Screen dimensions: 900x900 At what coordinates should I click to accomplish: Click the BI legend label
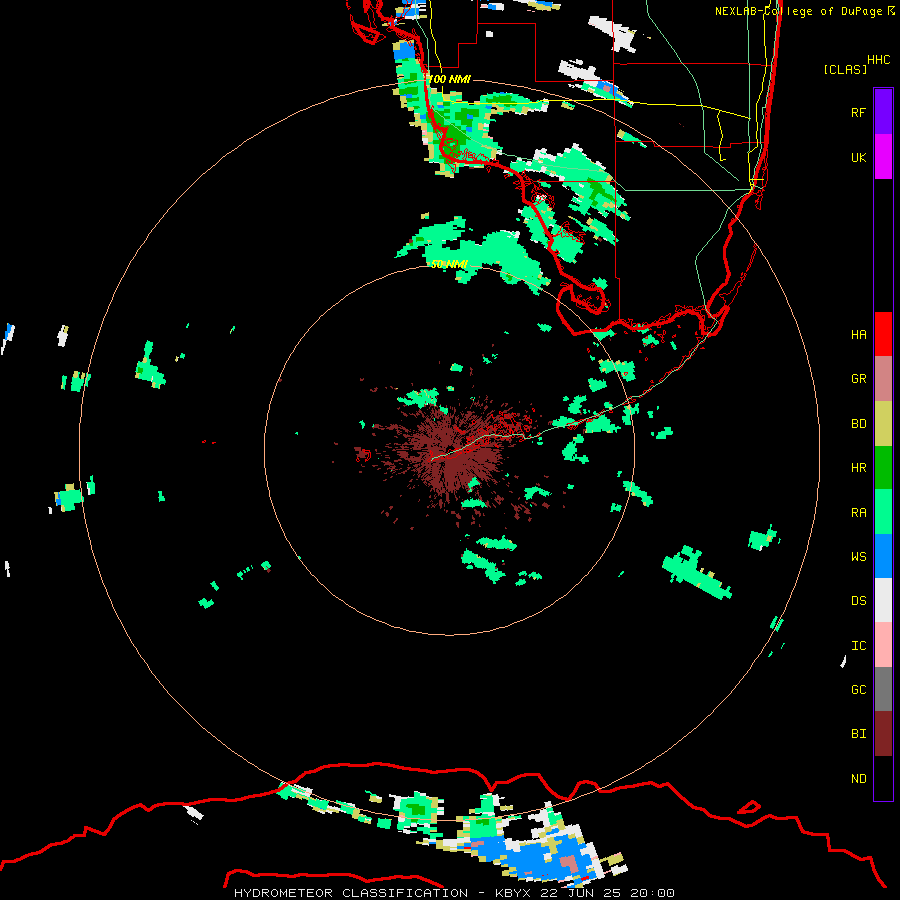click(x=858, y=734)
